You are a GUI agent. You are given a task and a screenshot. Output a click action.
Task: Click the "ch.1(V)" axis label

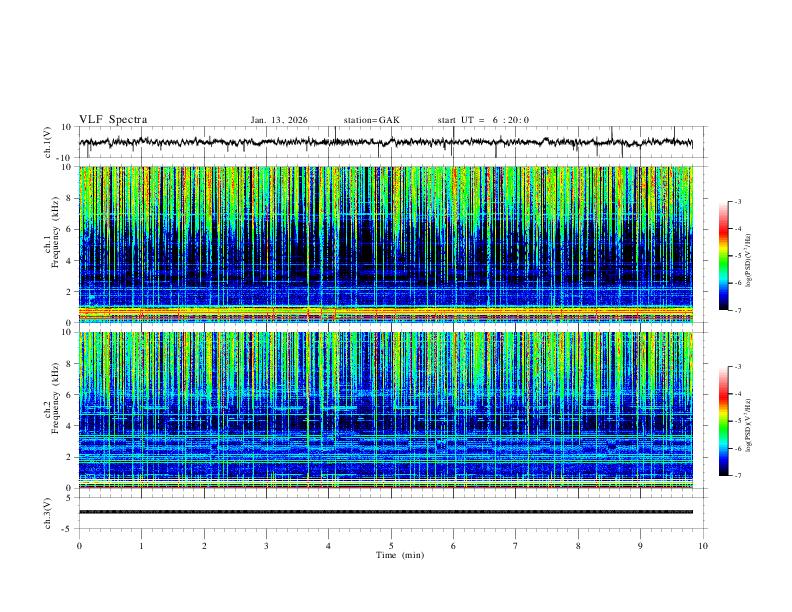(48, 142)
